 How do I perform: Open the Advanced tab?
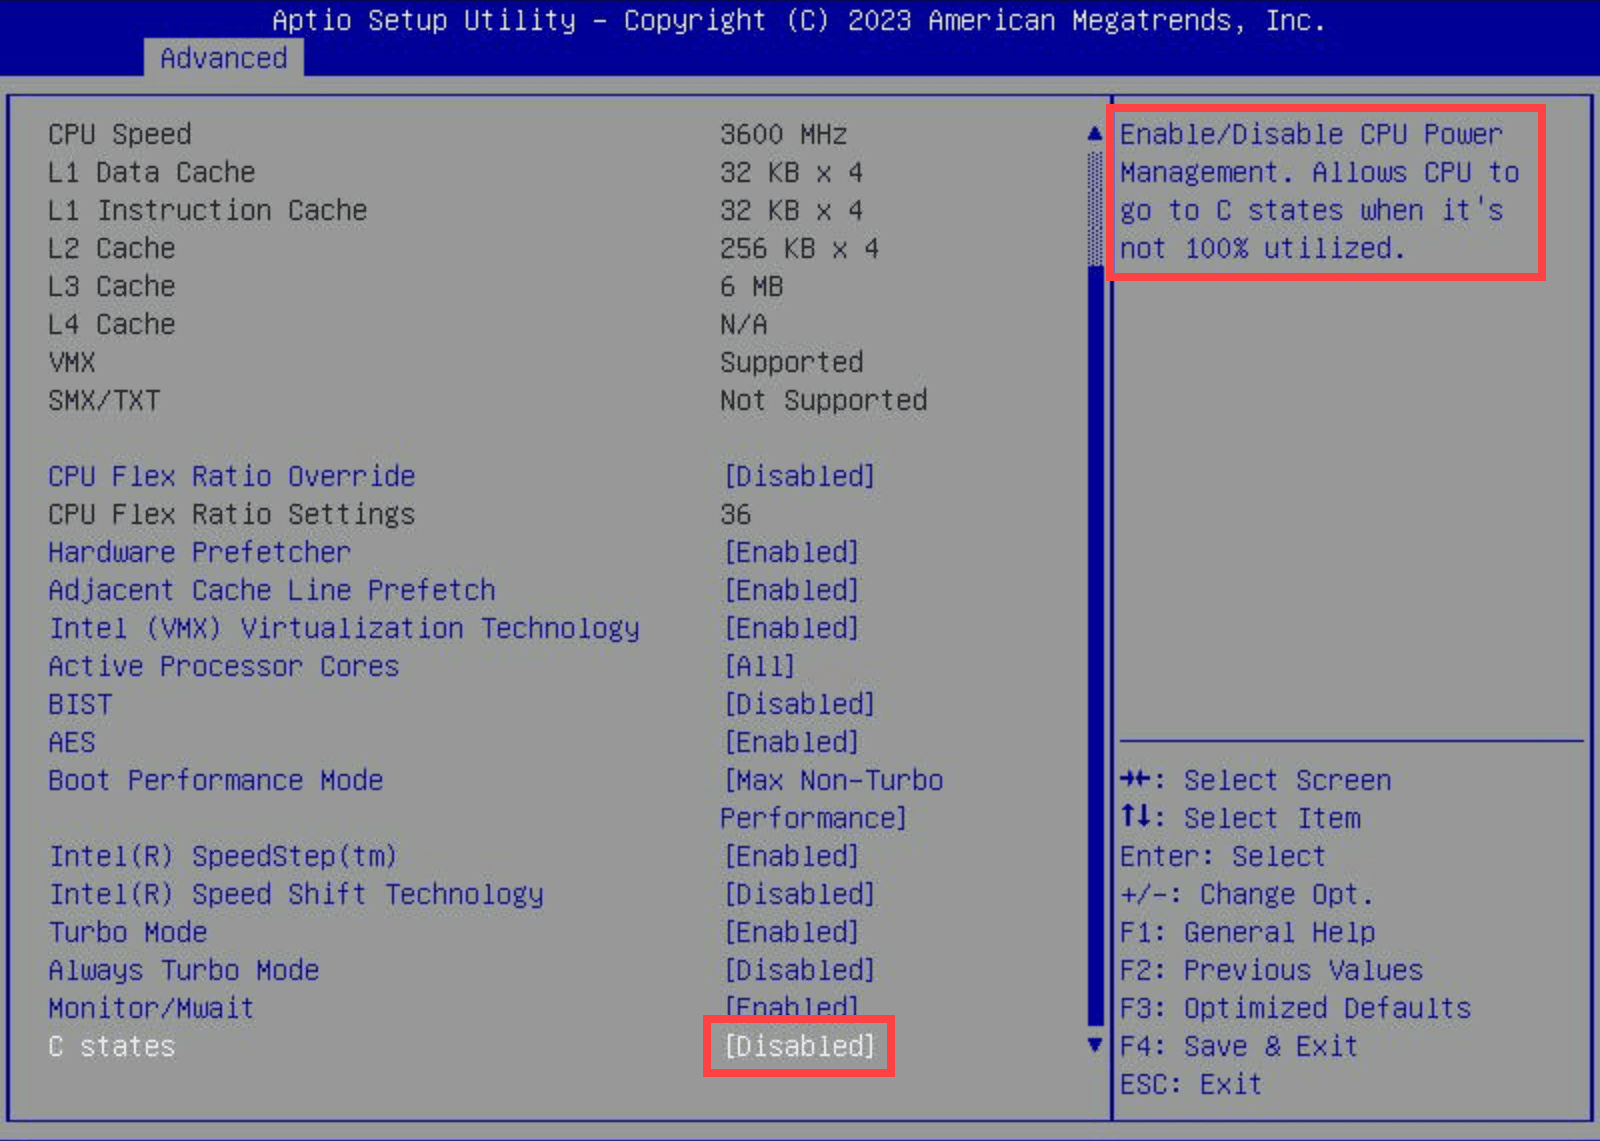coord(223,58)
